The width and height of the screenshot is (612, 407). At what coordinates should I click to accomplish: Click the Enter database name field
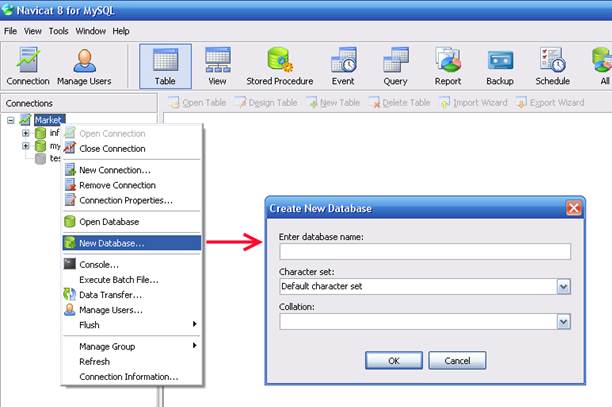(x=425, y=252)
